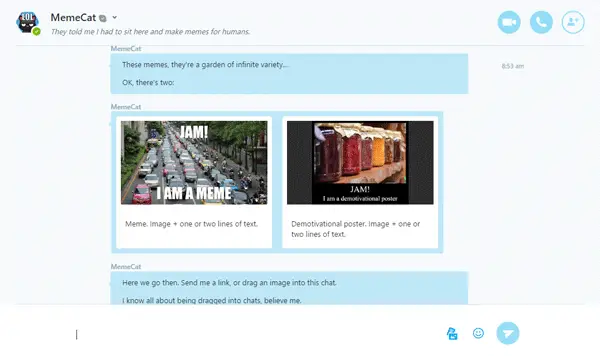The height and width of the screenshot is (360, 600).
Task: Click the 'garden of infinite variety' message bubble
Action: click(289, 73)
